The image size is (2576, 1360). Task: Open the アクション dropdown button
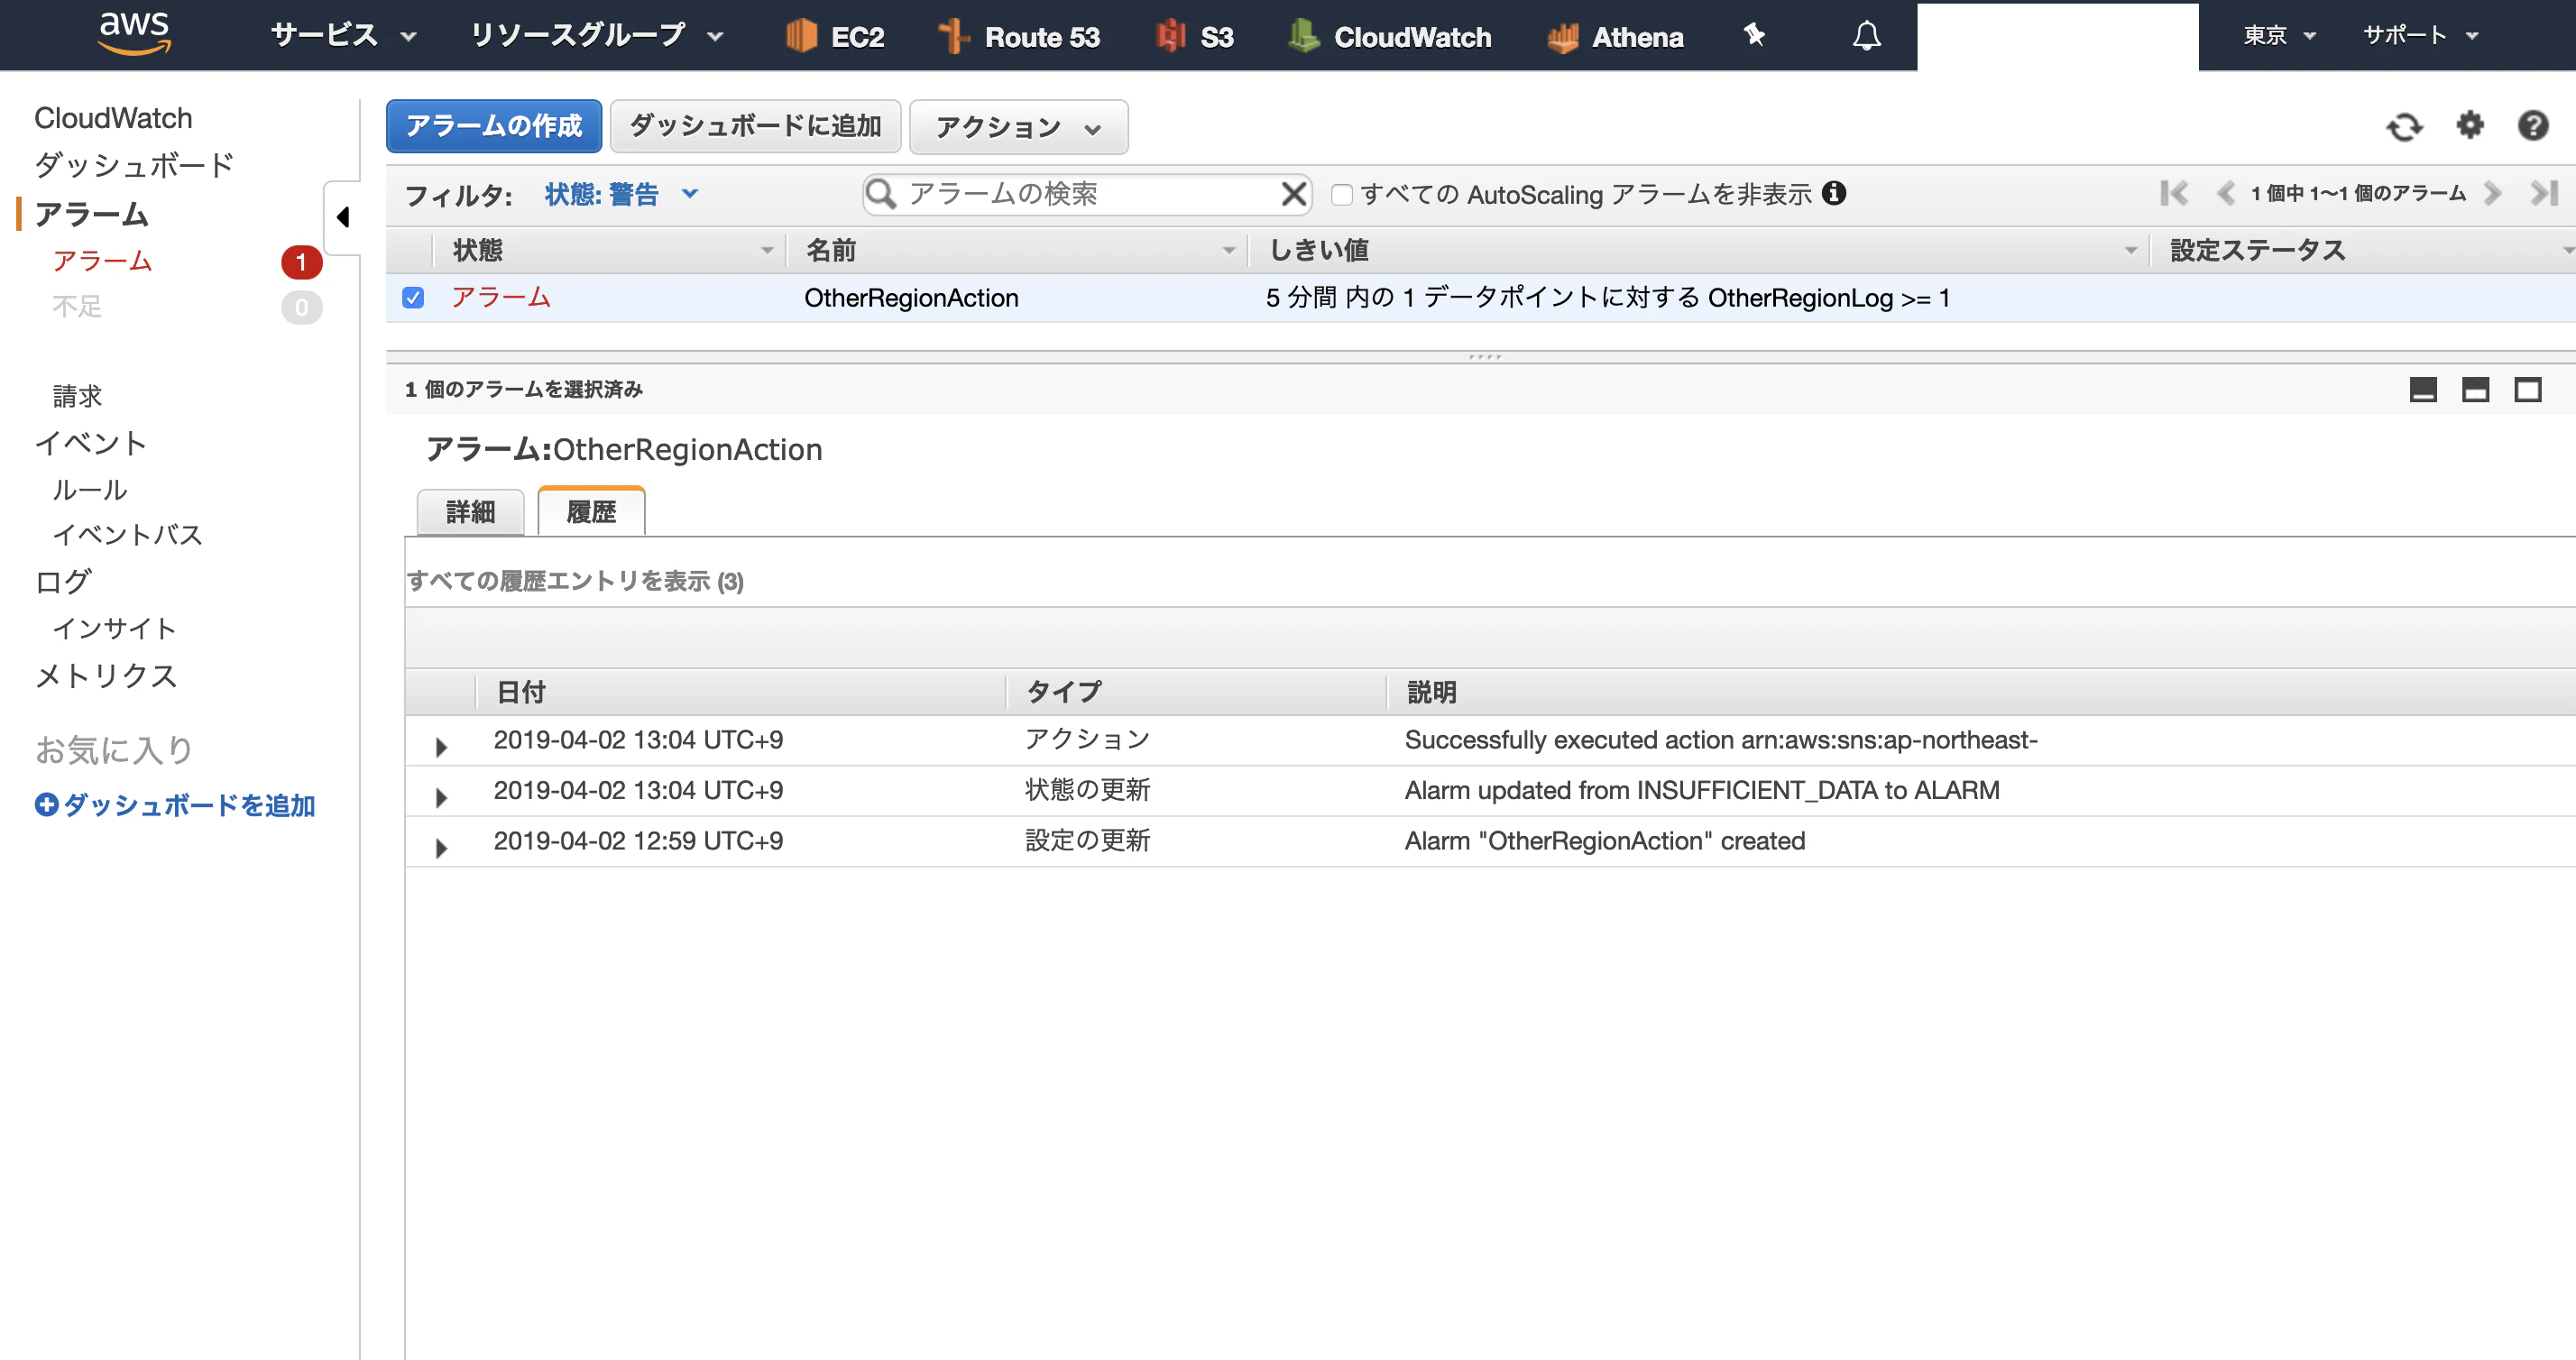[x=1018, y=127]
